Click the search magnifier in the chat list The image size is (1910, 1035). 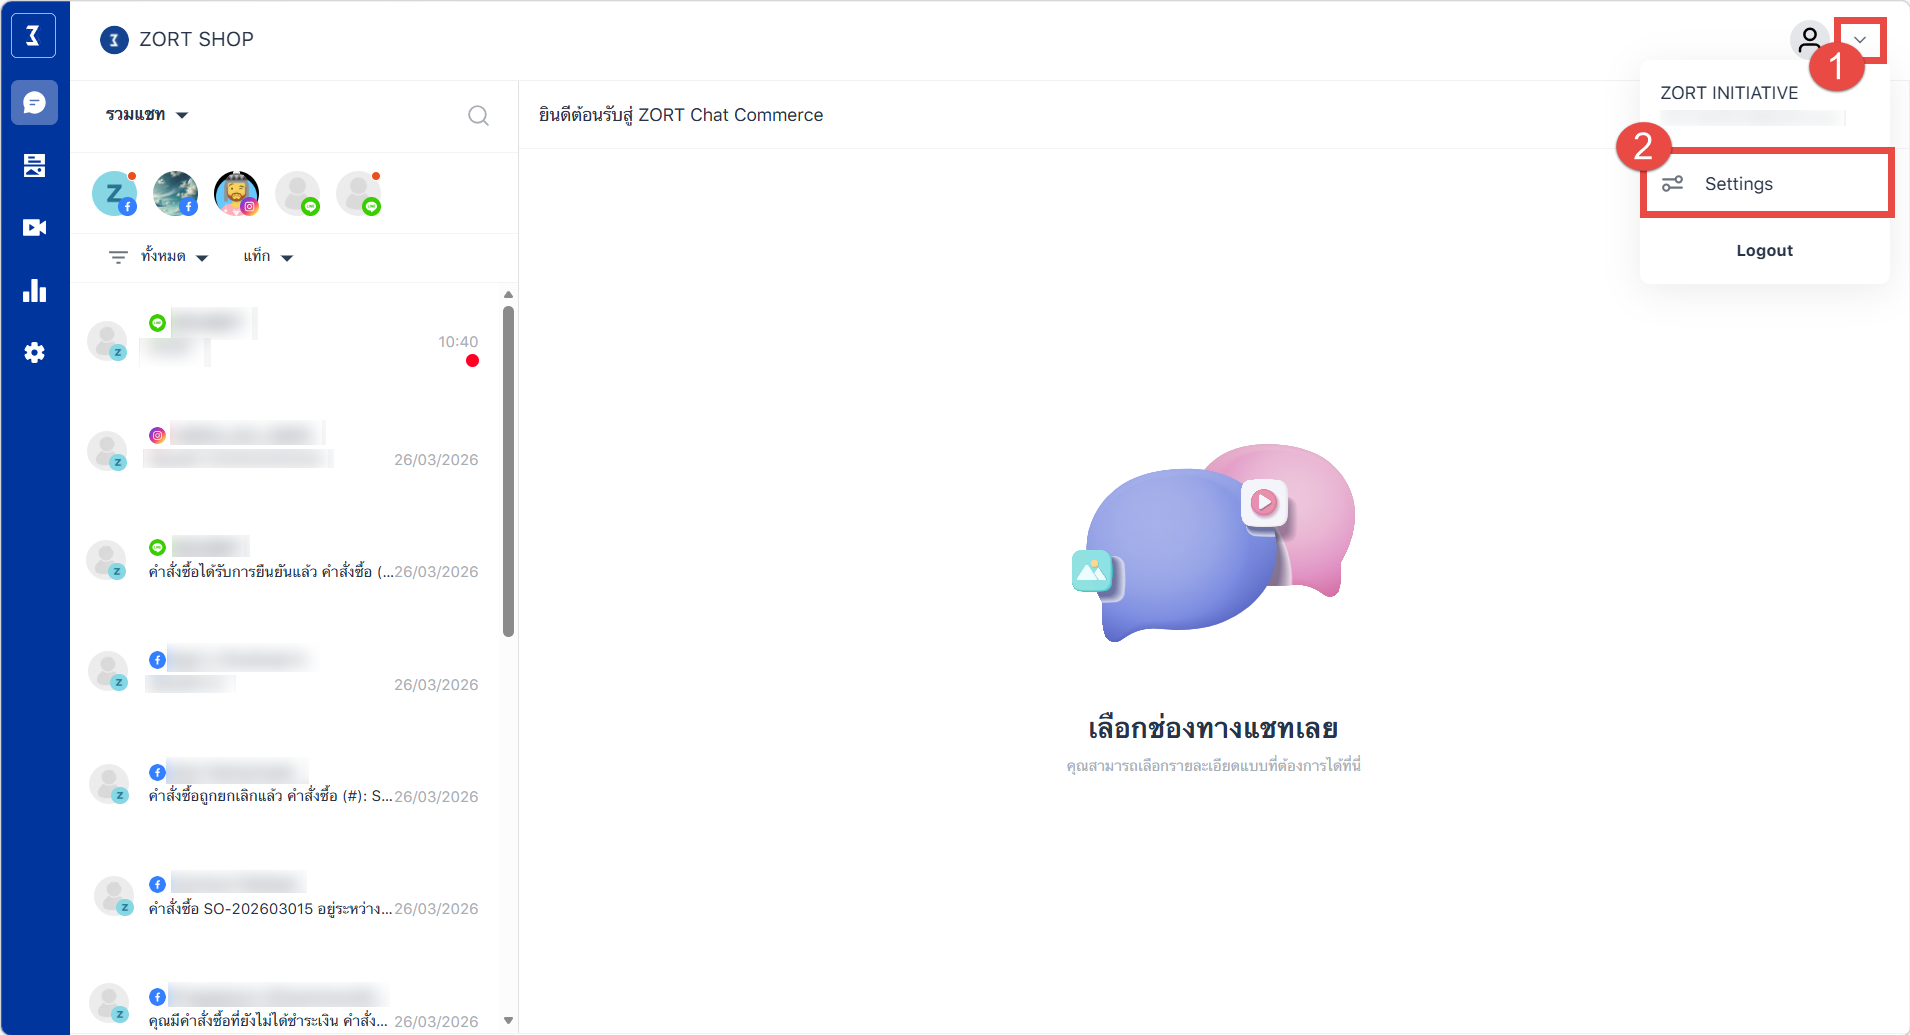click(x=478, y=116)
